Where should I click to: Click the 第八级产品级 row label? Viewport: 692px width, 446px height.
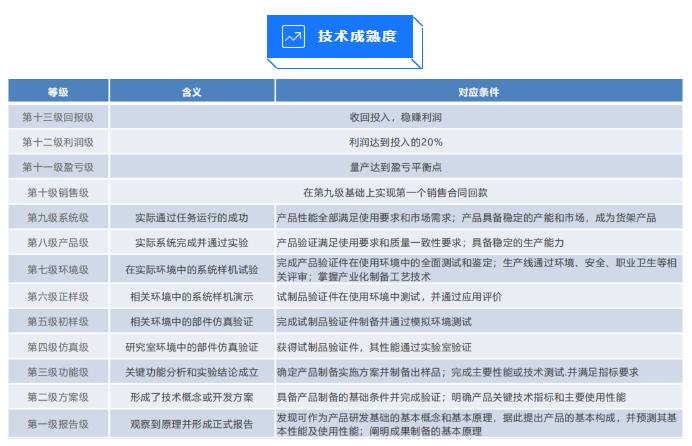pyautogui.click(x=58, y=242)
